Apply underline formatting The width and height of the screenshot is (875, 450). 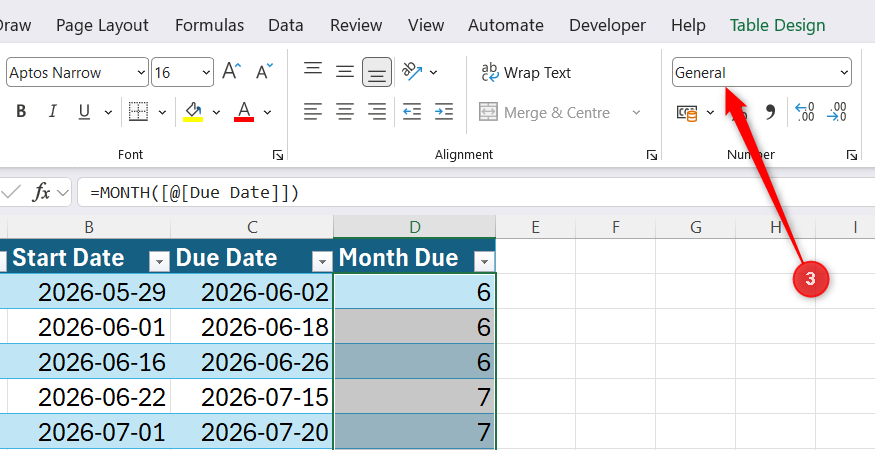coord(84,112)
